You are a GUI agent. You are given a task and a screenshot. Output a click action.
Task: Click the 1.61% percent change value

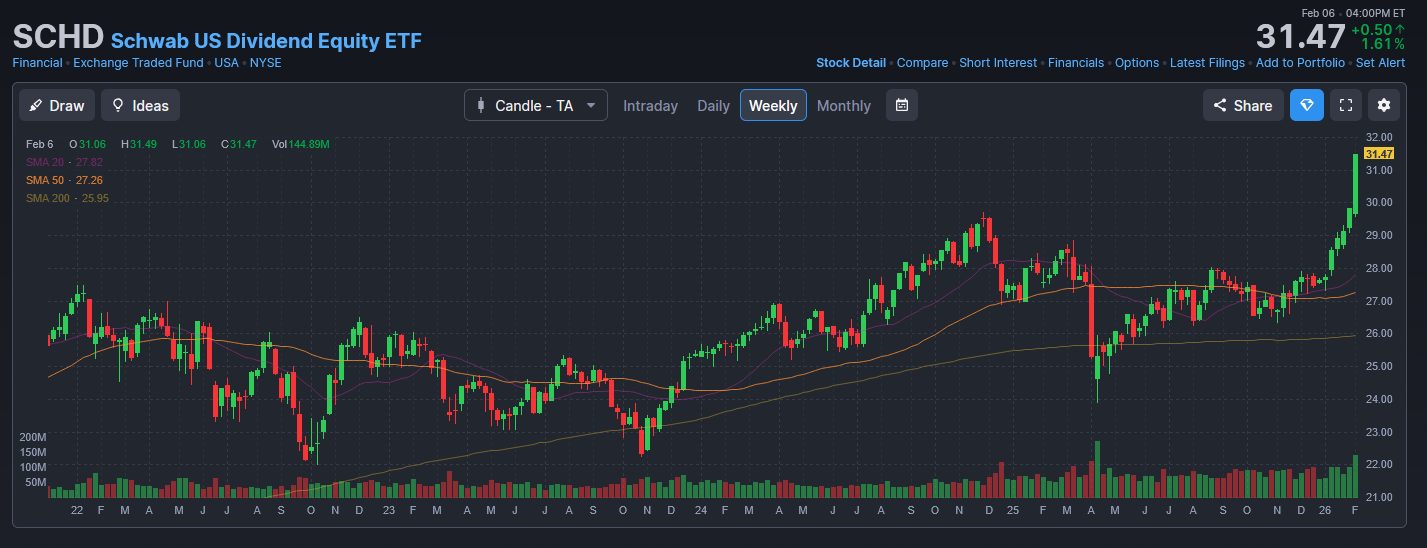1383,44
